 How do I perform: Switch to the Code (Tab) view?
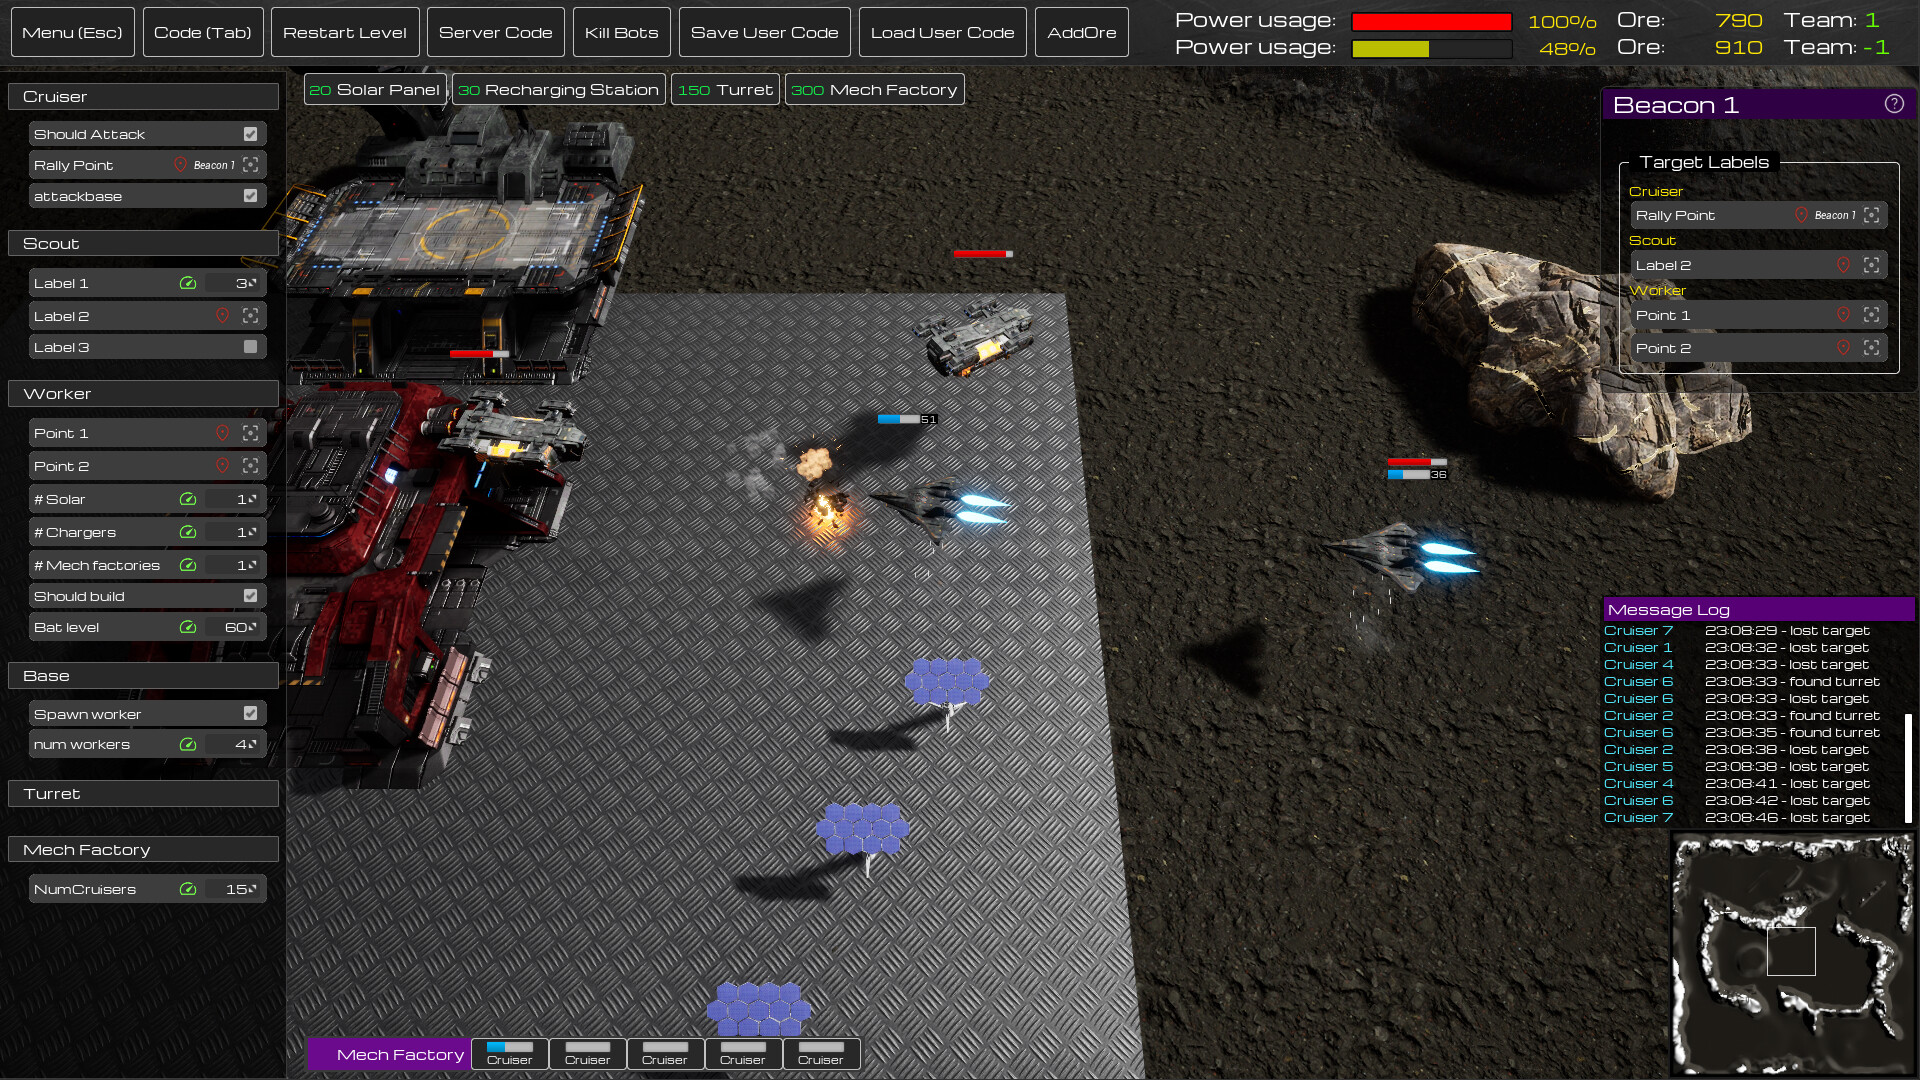[202, 31]
